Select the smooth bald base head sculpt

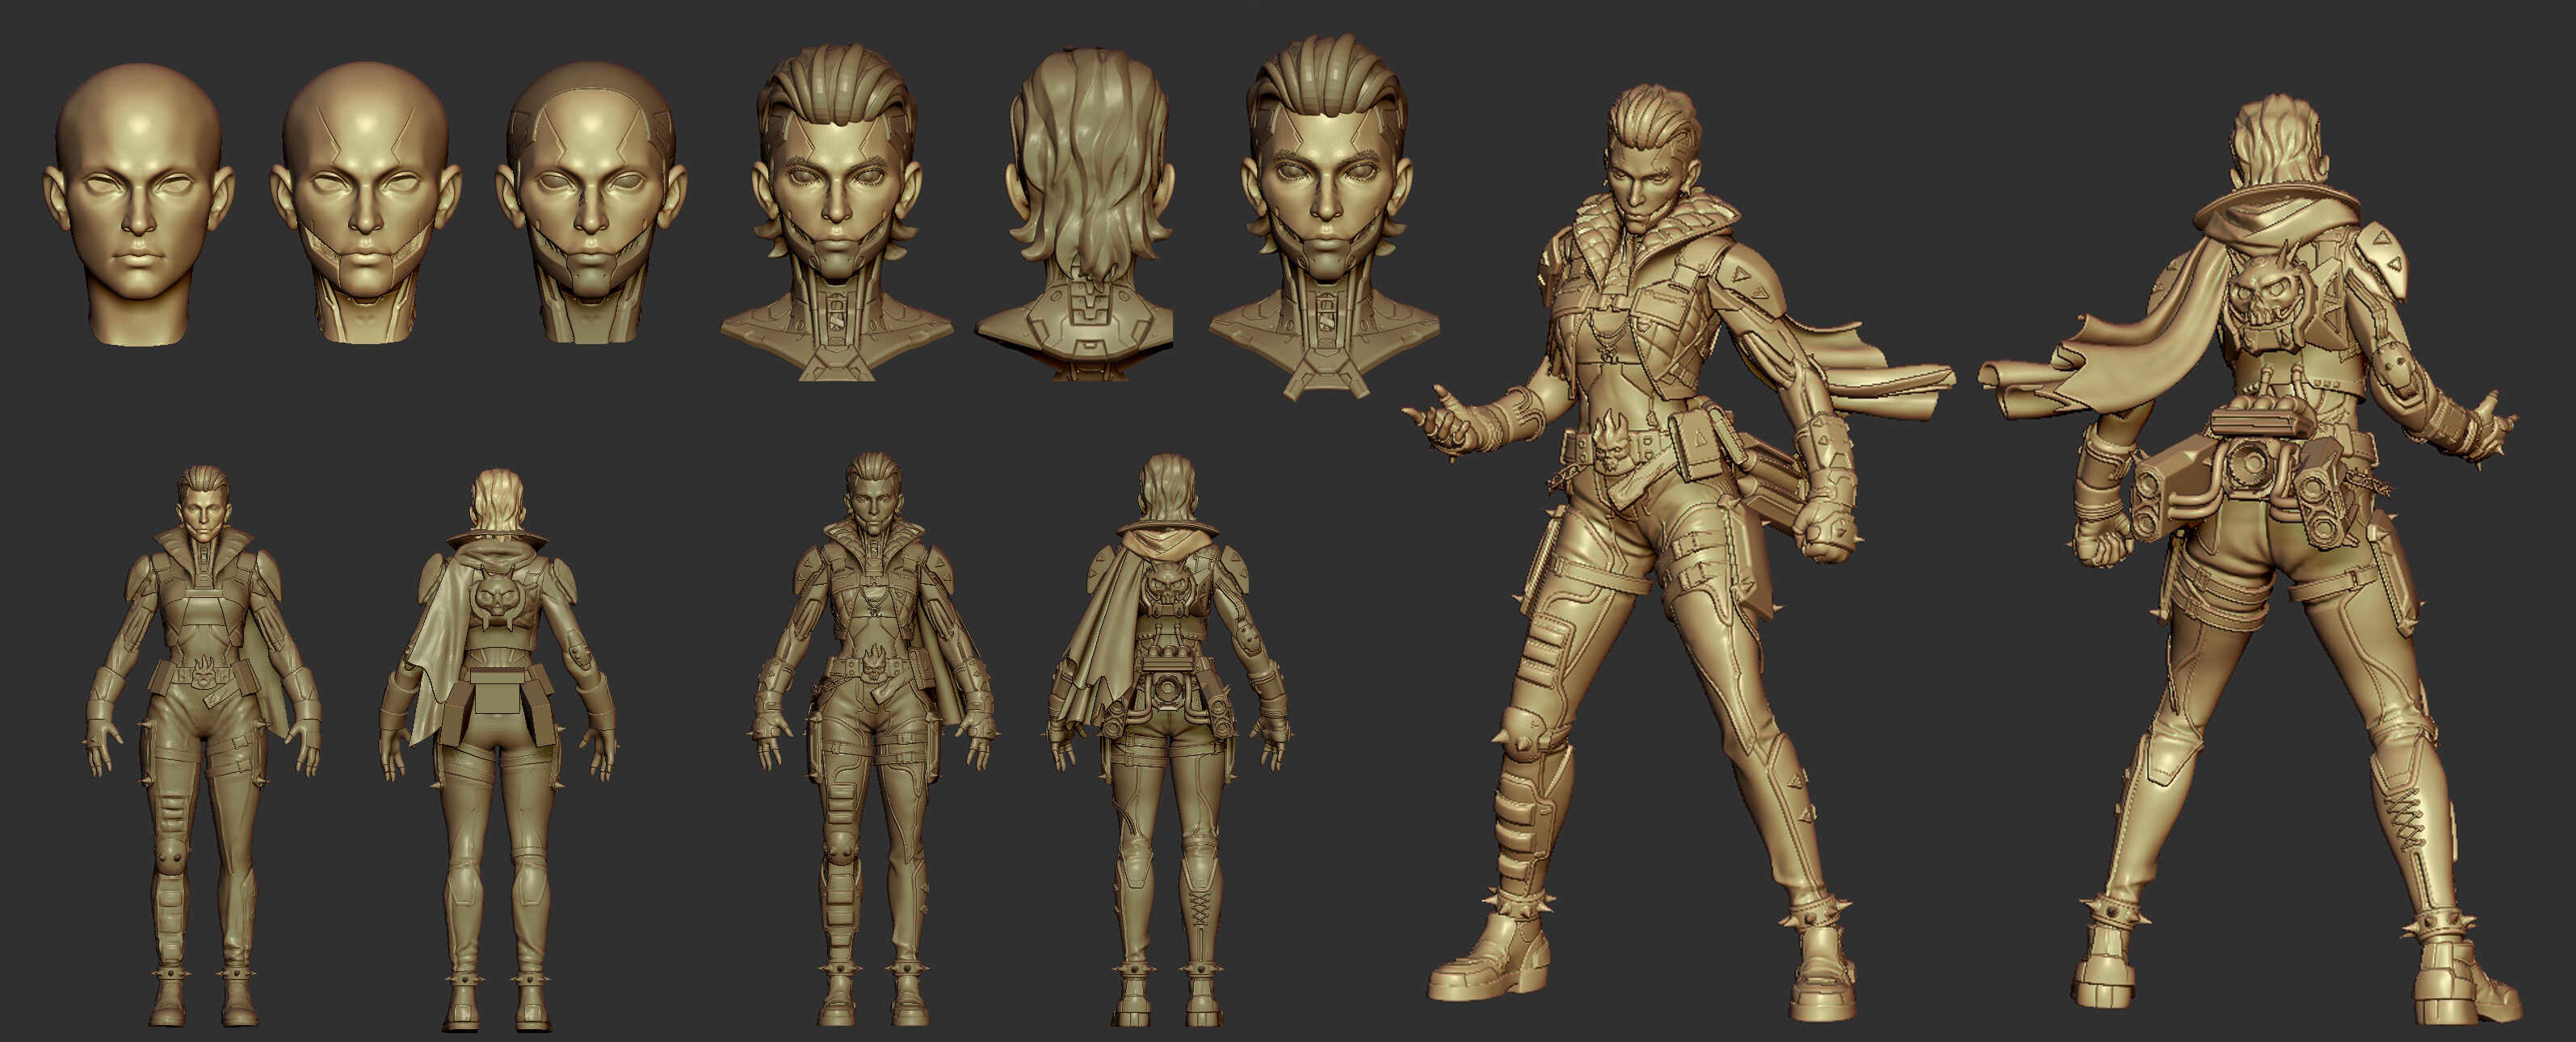[139, 205]
